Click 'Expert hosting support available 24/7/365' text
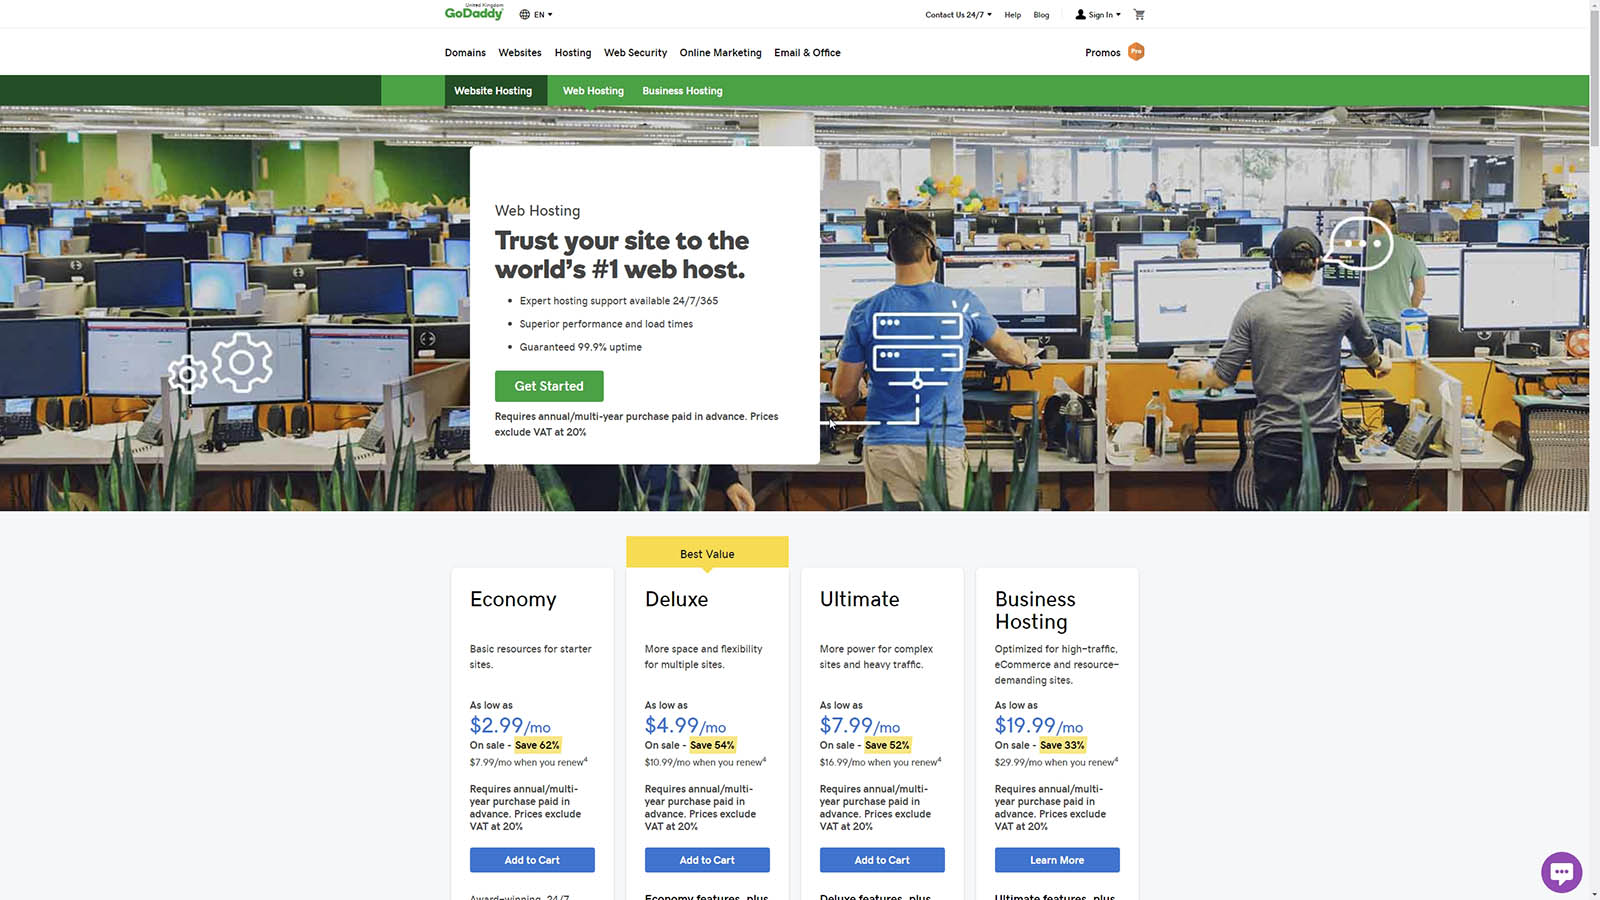Image resolution: width=1600 pixels, height=900 pixels. tap(618, 301)
